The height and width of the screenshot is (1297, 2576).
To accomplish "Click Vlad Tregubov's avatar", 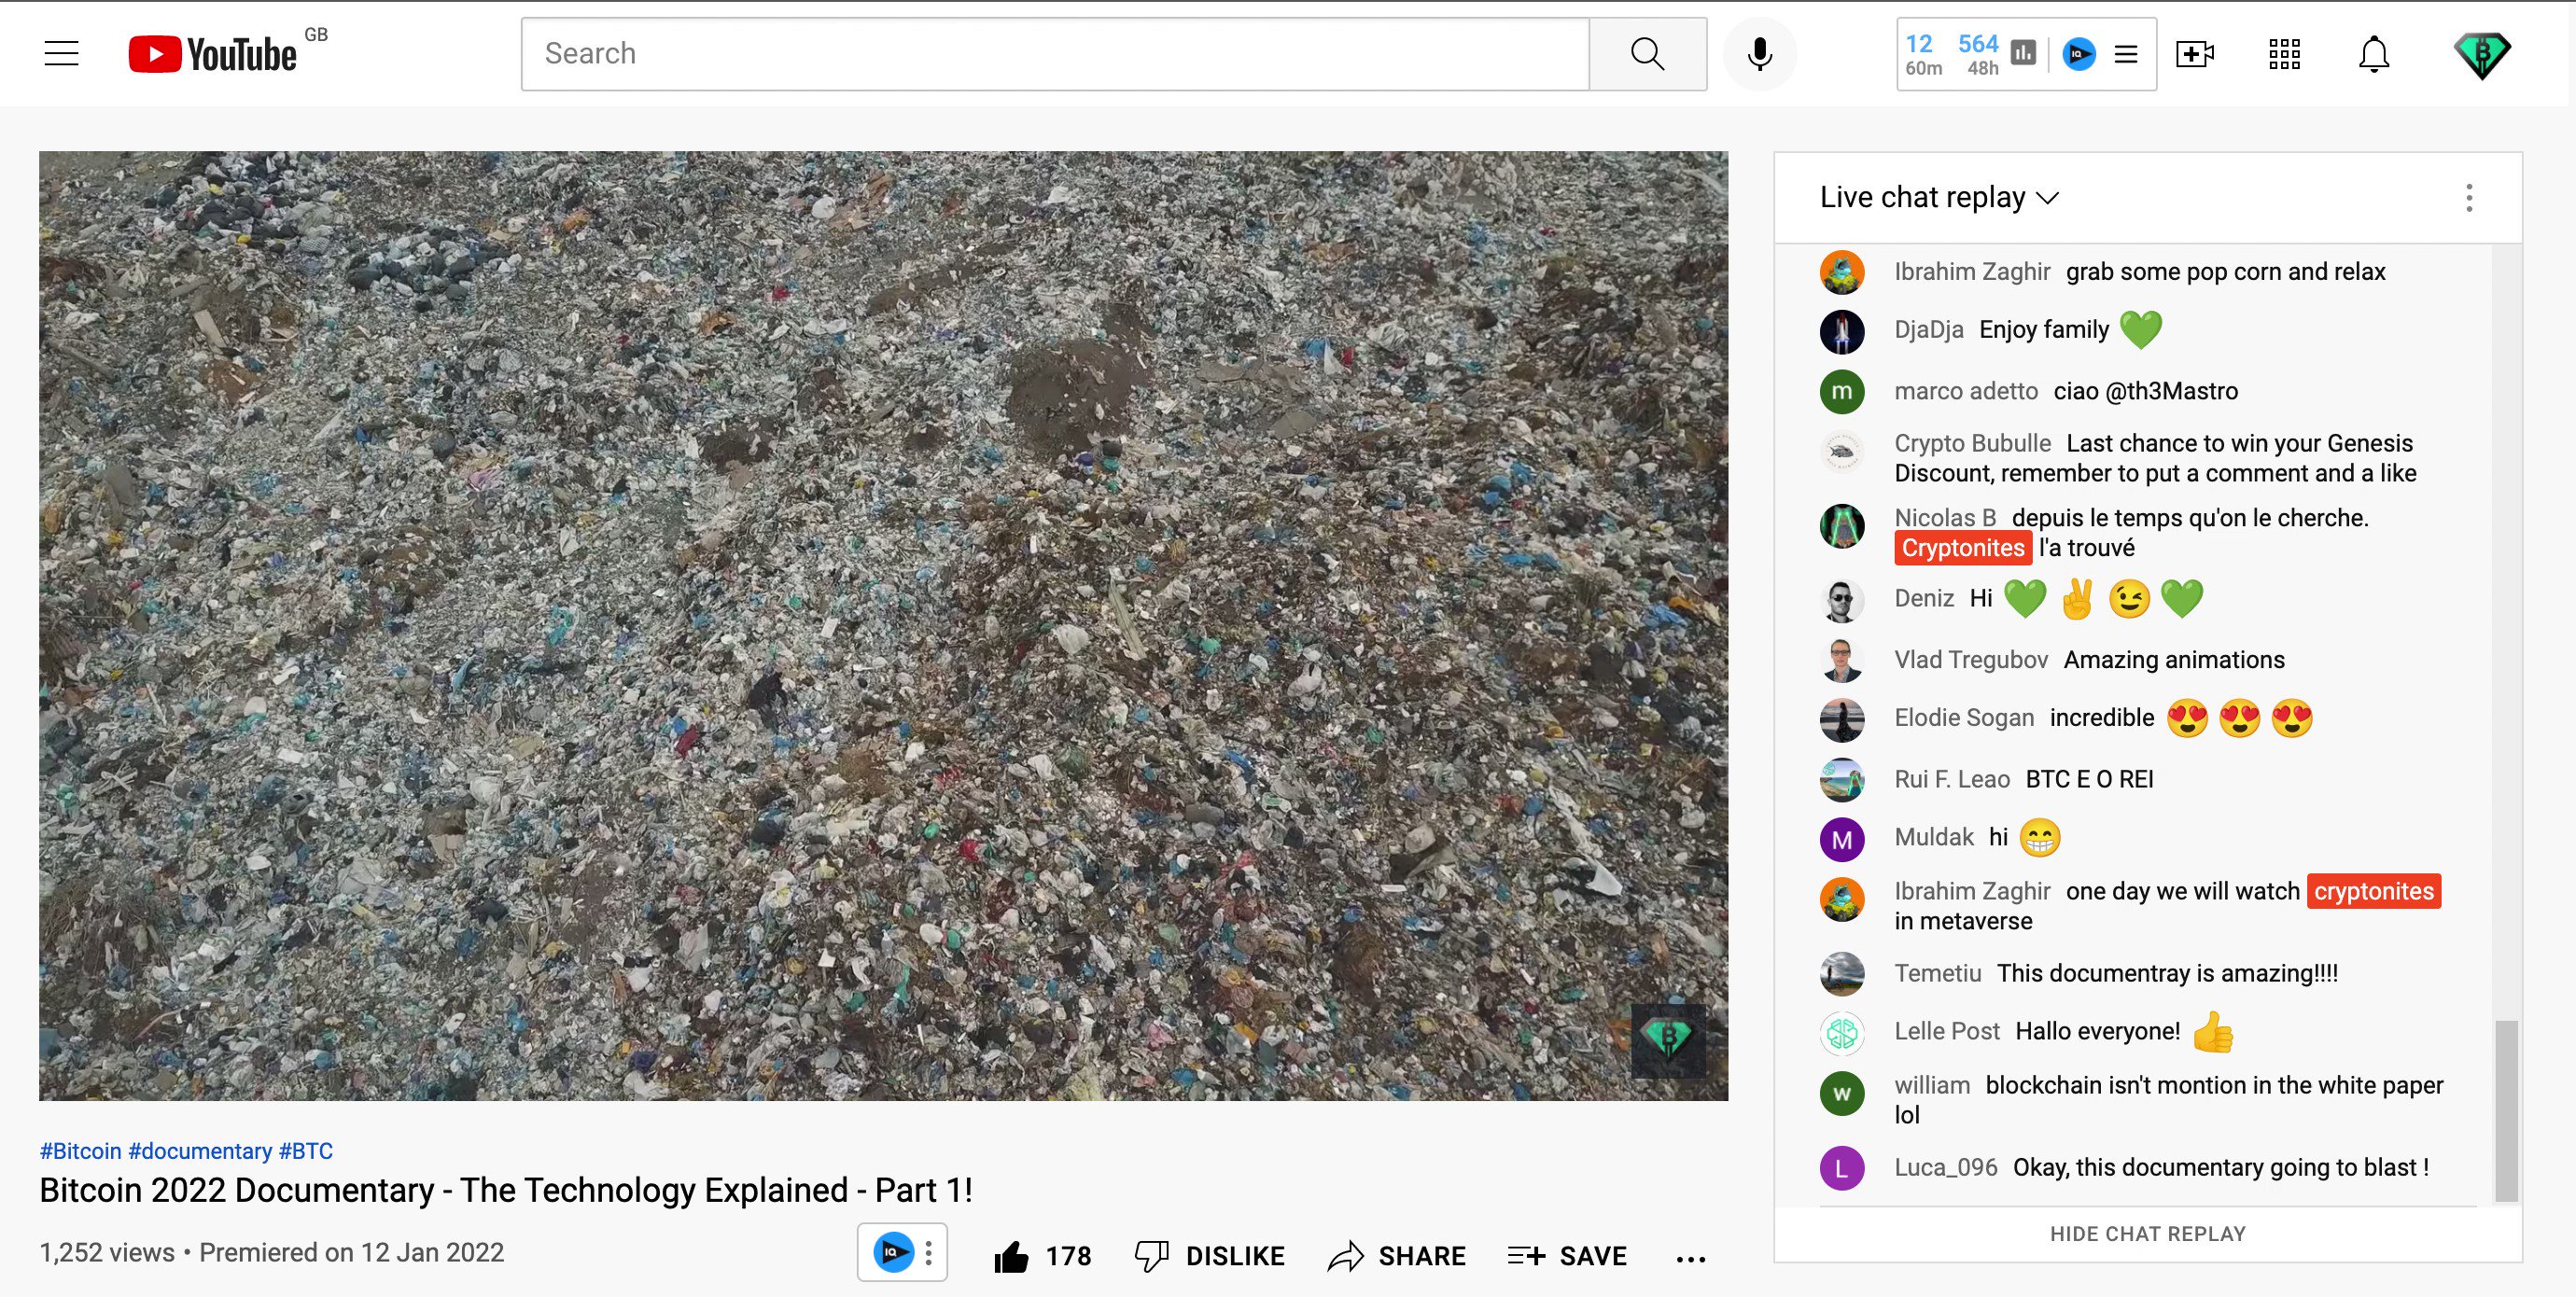I will coord(1842,660).
